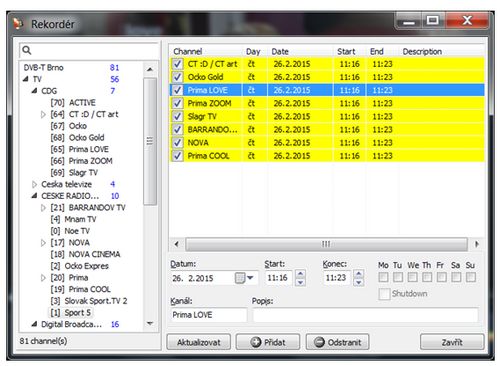Click the Kanál field showing Prima LOVE
This screenshot has width=500, height=366.
click(x=209, y=315)
